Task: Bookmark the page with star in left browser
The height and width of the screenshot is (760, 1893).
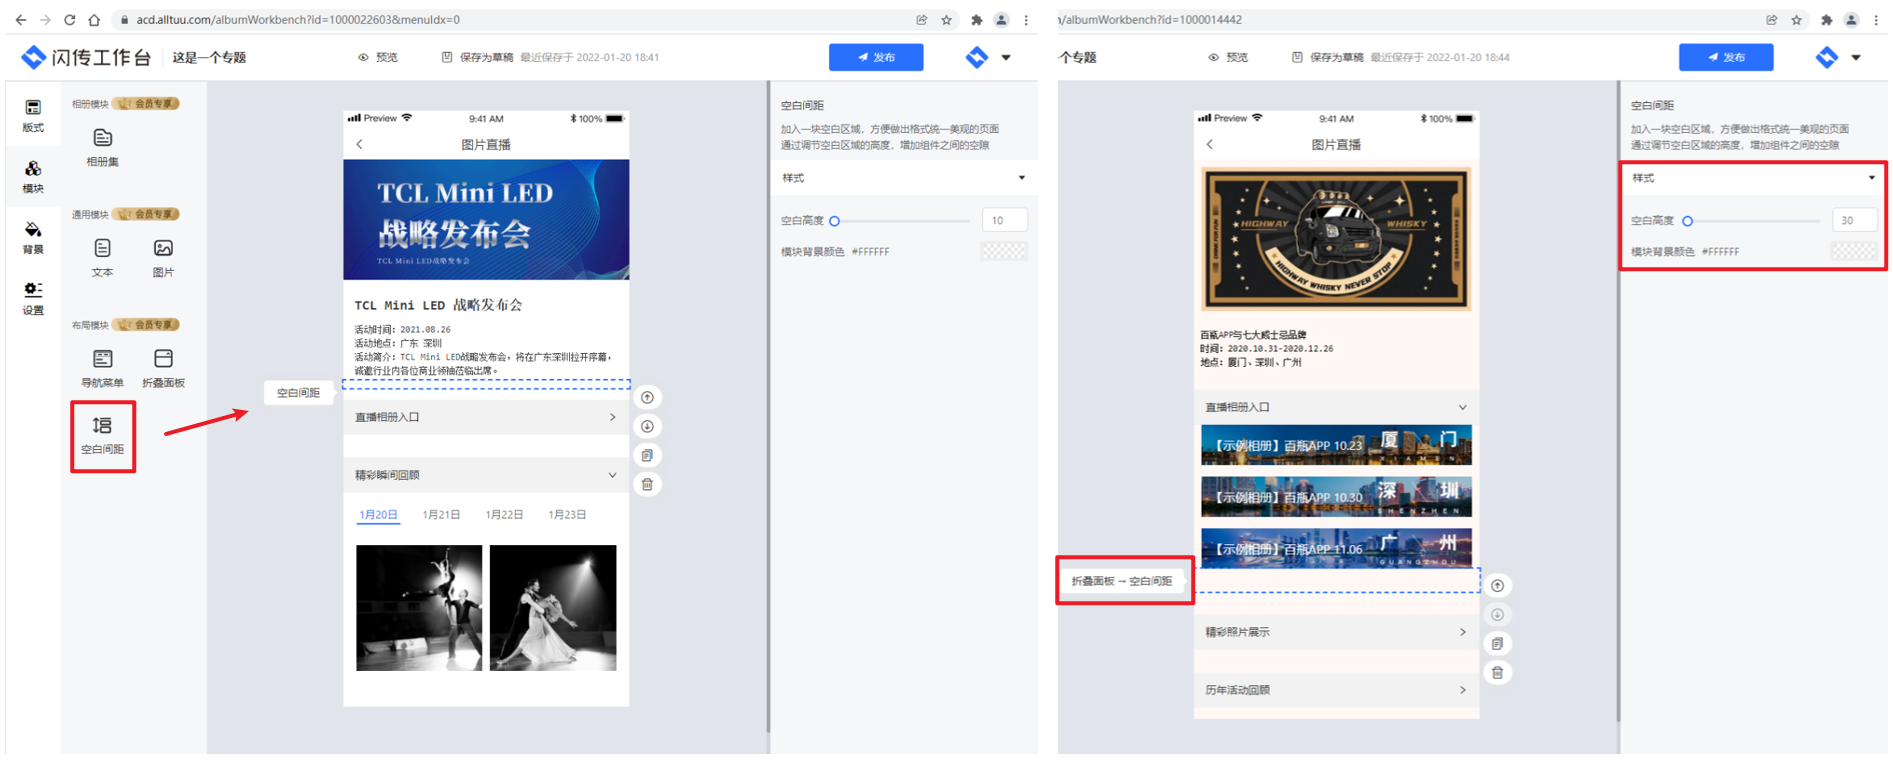Action: tap(947, 19)
